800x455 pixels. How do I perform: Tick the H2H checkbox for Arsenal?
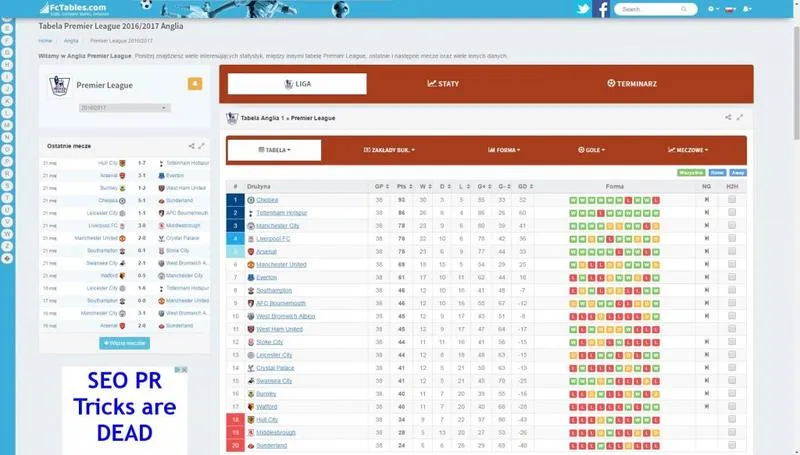[x=732, y=251]
